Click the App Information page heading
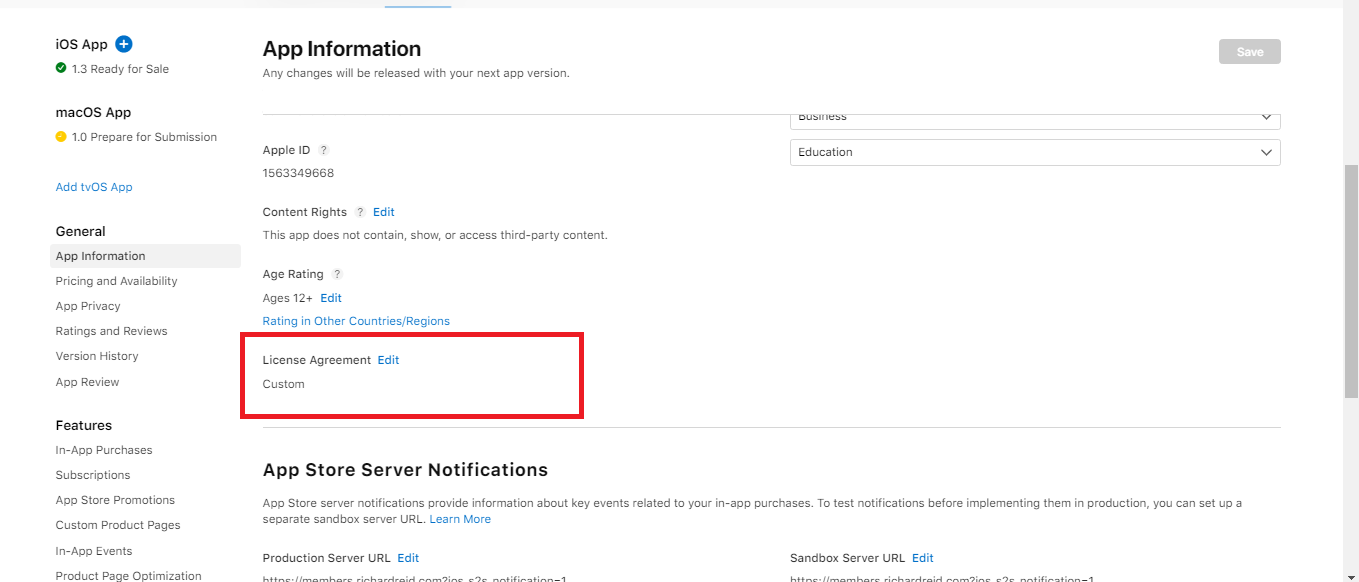The width and height of the screenshot is (1359, 582). (x=342, y=49)
